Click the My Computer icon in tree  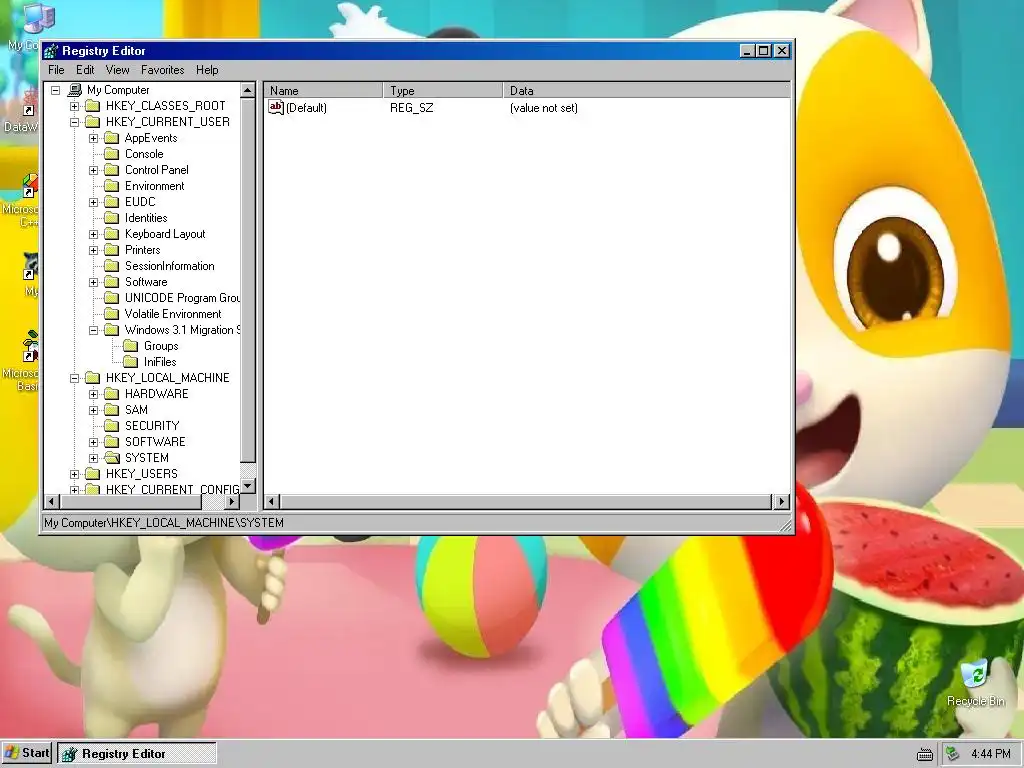point(75,90)
